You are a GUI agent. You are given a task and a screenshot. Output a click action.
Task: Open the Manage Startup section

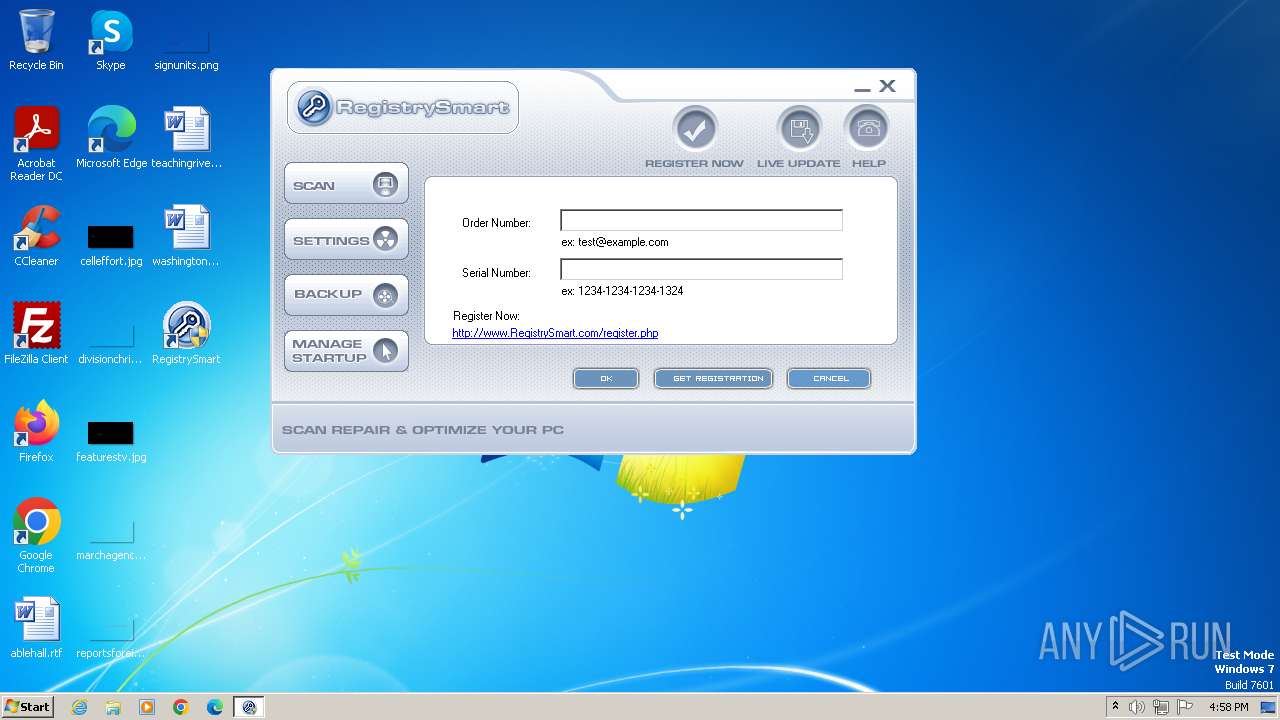pyautogui.click(x=346, y=351)
